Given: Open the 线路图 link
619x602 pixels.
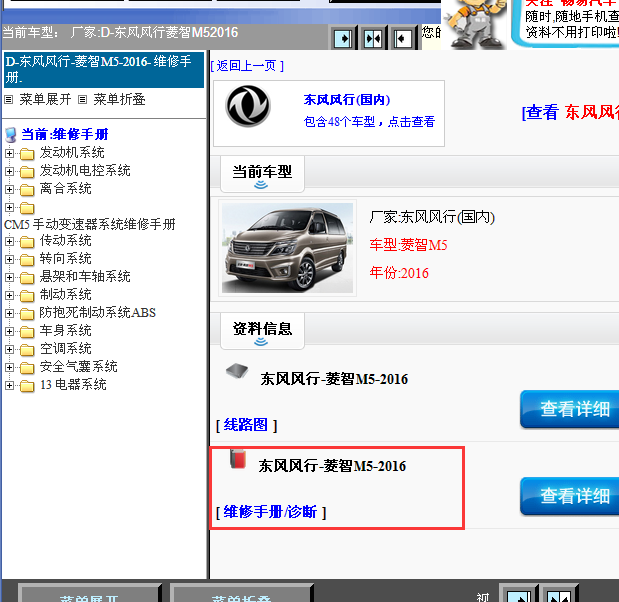Looking at the screenshot, I should [x=246, y=425].
